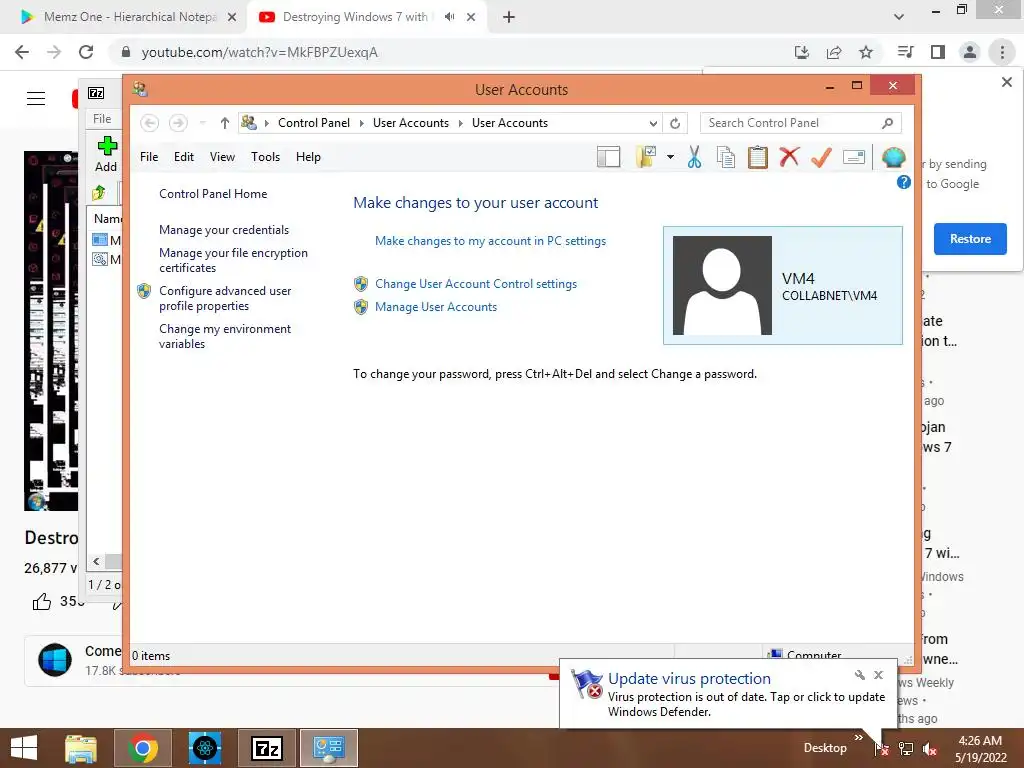Image resolution: width=1024 pixels, height=768 pixels.
Task: Click the VM4 user account picture
Action: [x=722, y=285]
